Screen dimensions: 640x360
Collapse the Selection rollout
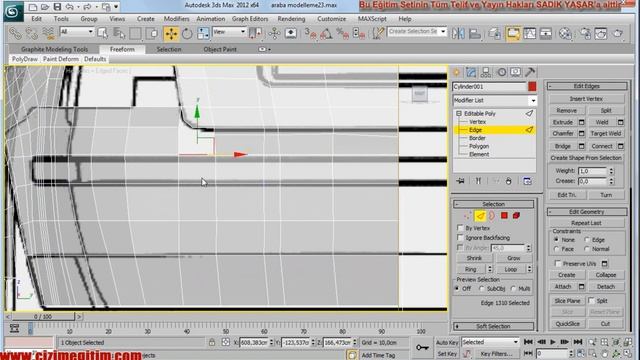pos(493,204)
